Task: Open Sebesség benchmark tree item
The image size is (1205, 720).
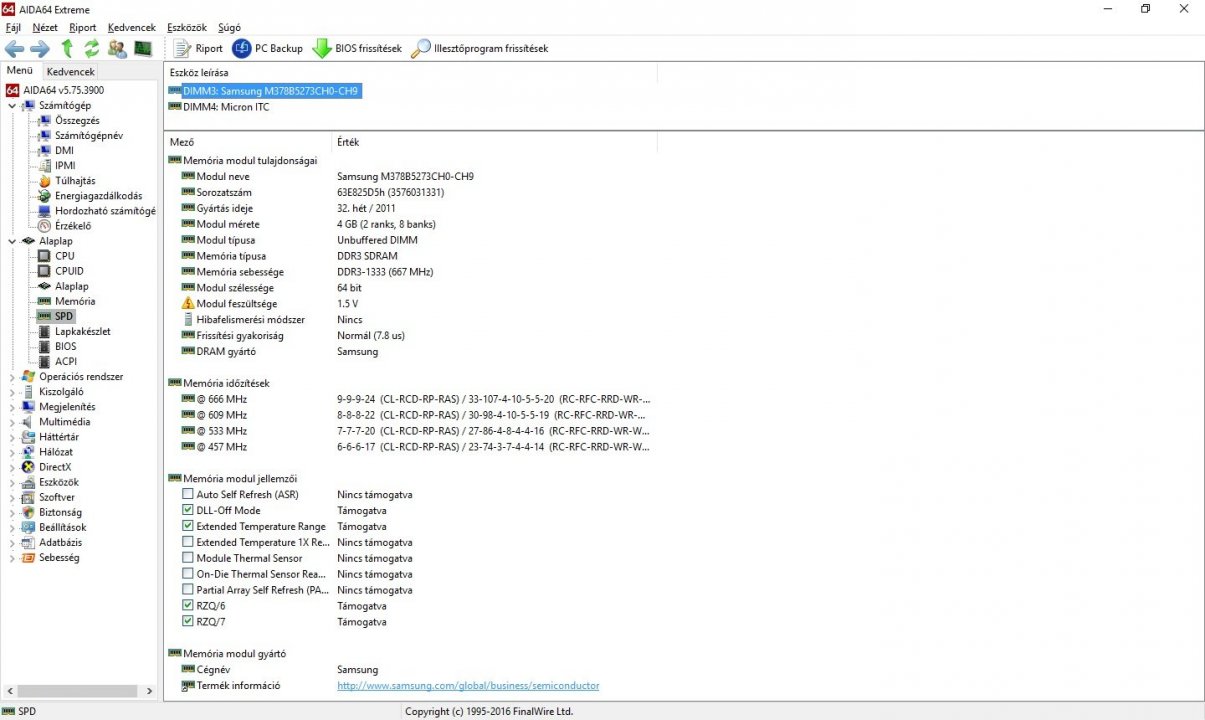Action: coord(59,557)
